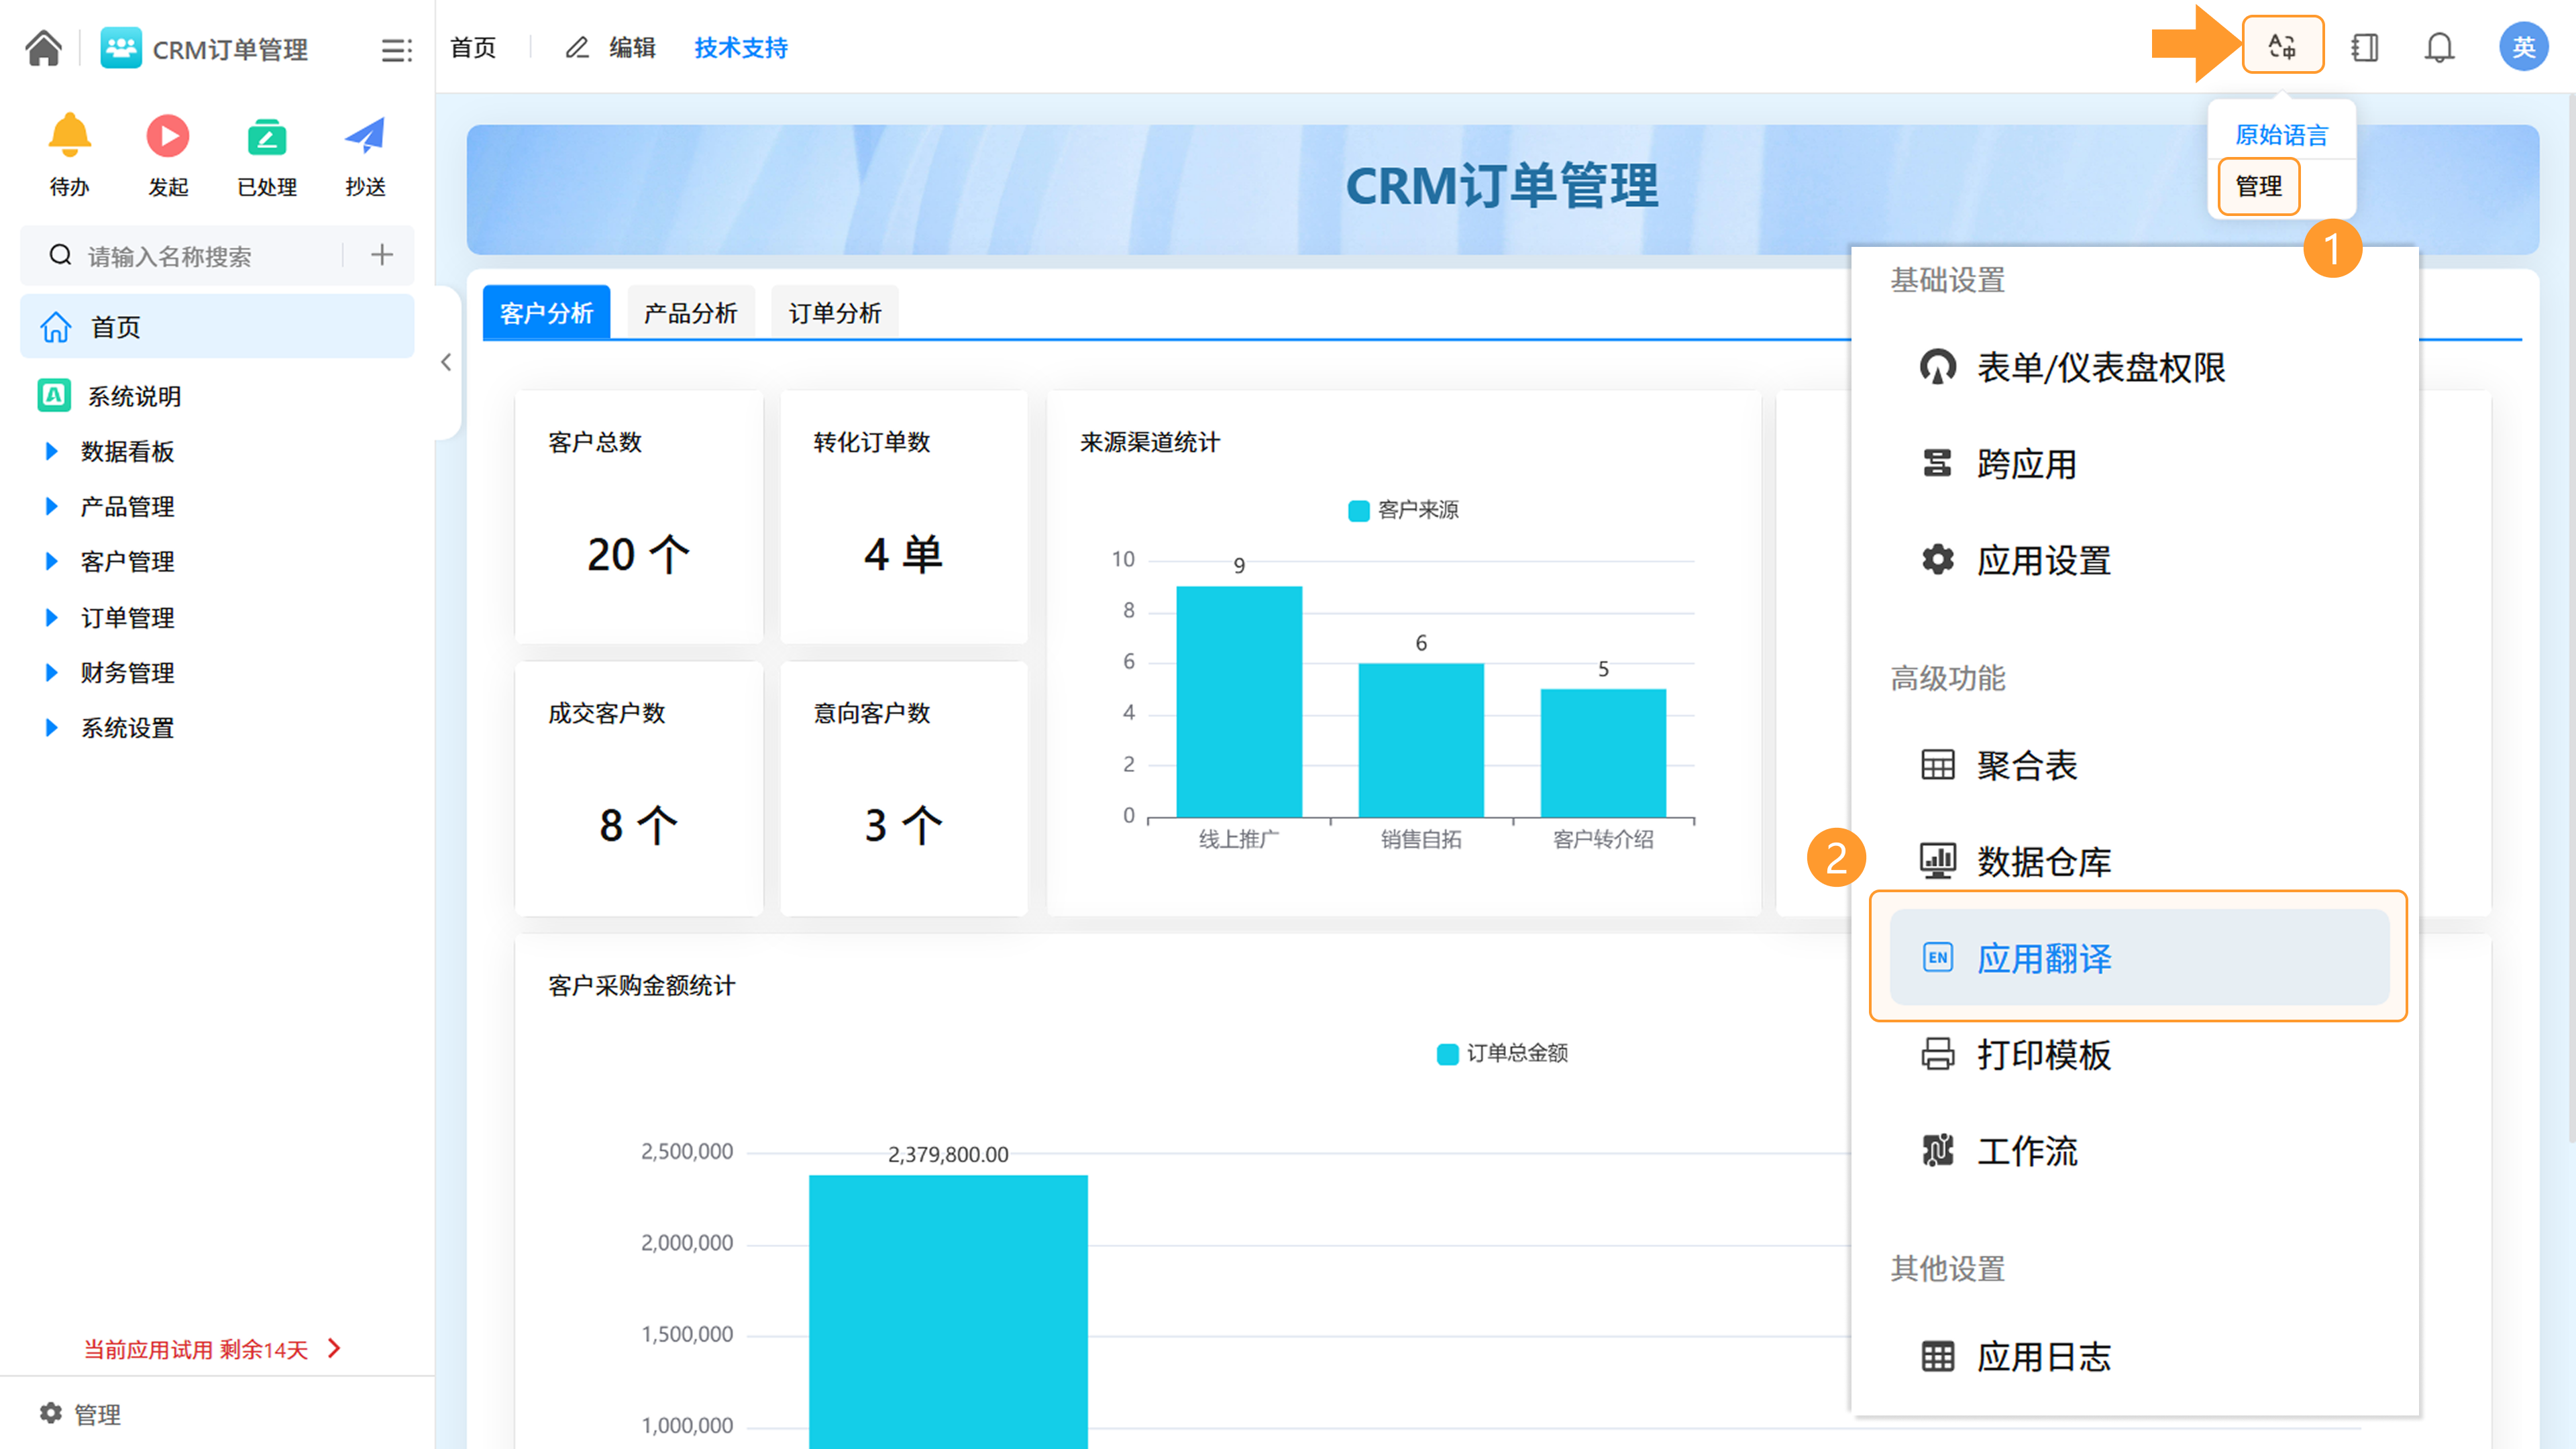Click the 客户总数 card
The width and height of the screenshot is (2576, 1449).
click(638, 517)
